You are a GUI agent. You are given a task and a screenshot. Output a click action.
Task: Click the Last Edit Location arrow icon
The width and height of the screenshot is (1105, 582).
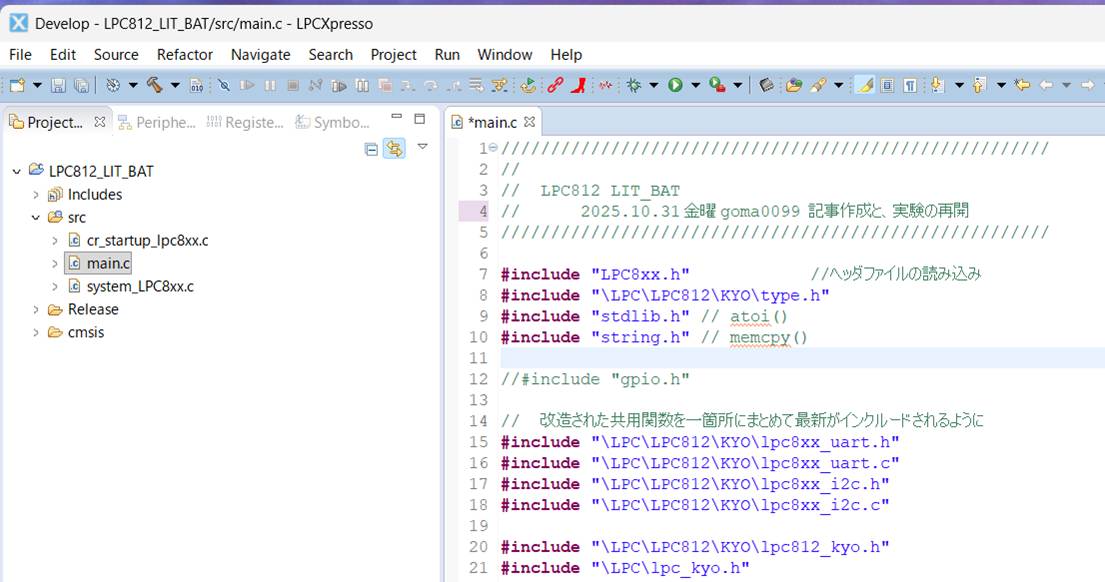[x=1022, y=86]
